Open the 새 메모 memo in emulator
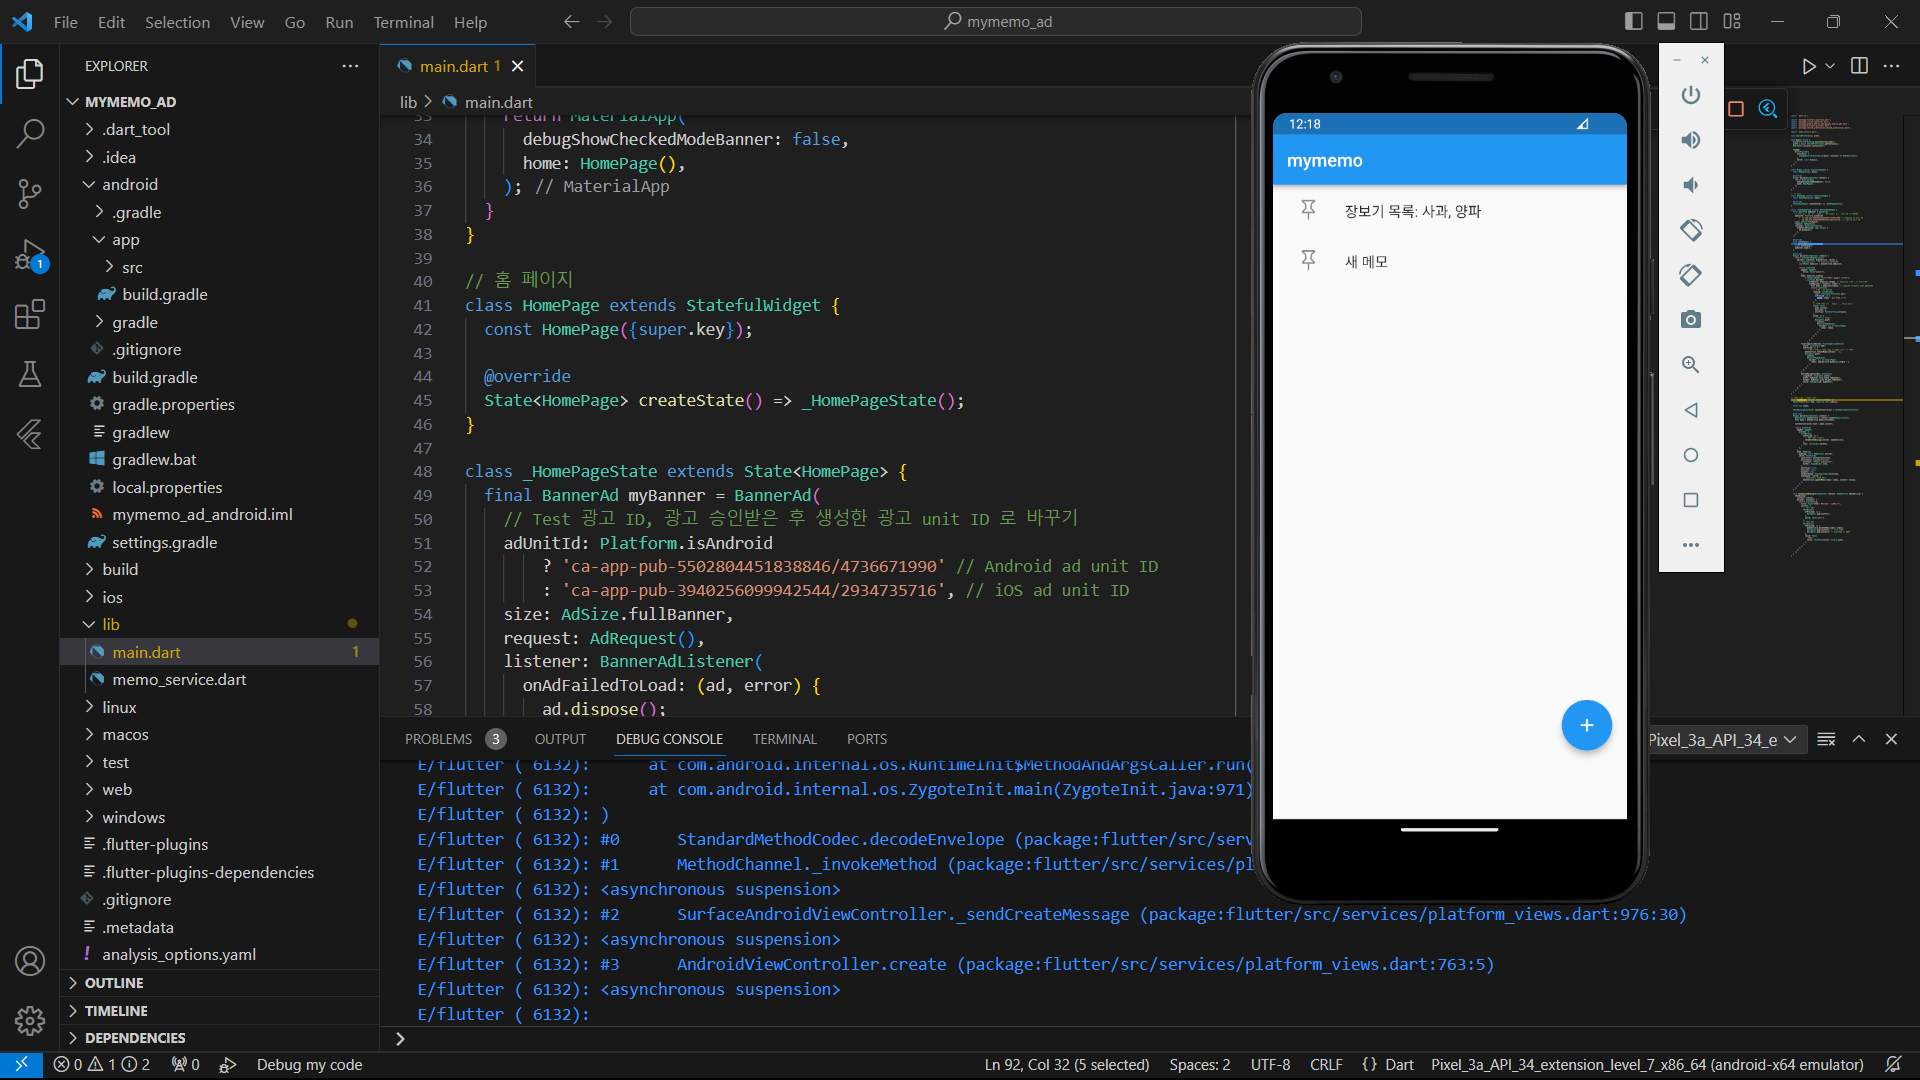This screenshot has width=1920, height=1080. point(1450,261)
